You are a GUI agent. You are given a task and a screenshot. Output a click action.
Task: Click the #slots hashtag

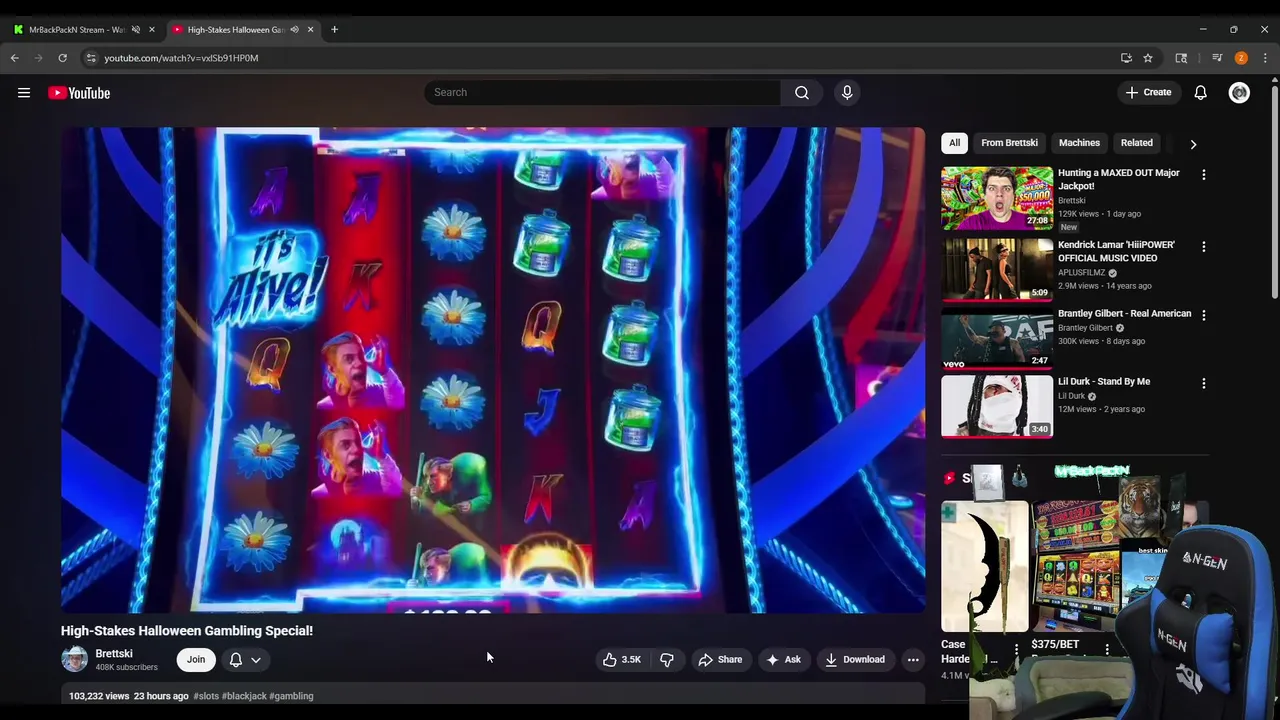click(x=205, y=696)
